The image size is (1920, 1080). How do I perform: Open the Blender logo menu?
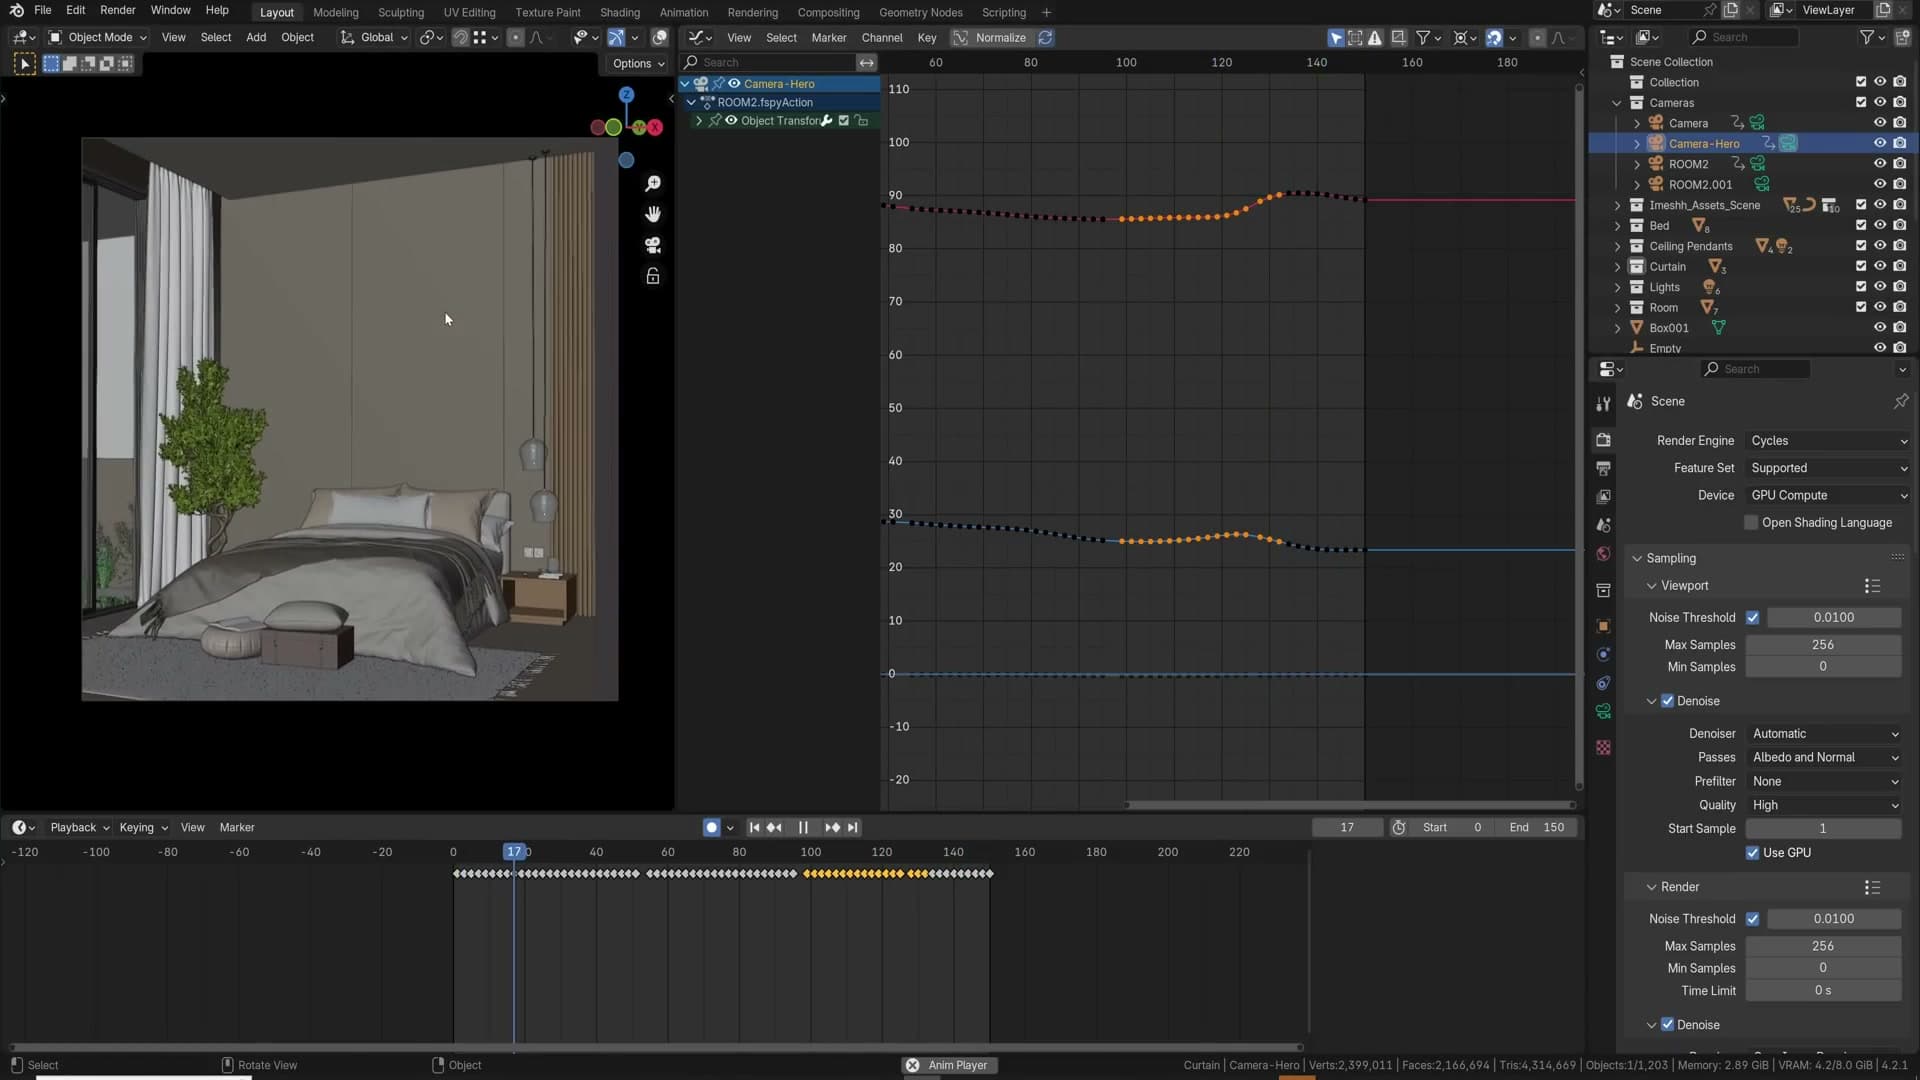point(16,10)
